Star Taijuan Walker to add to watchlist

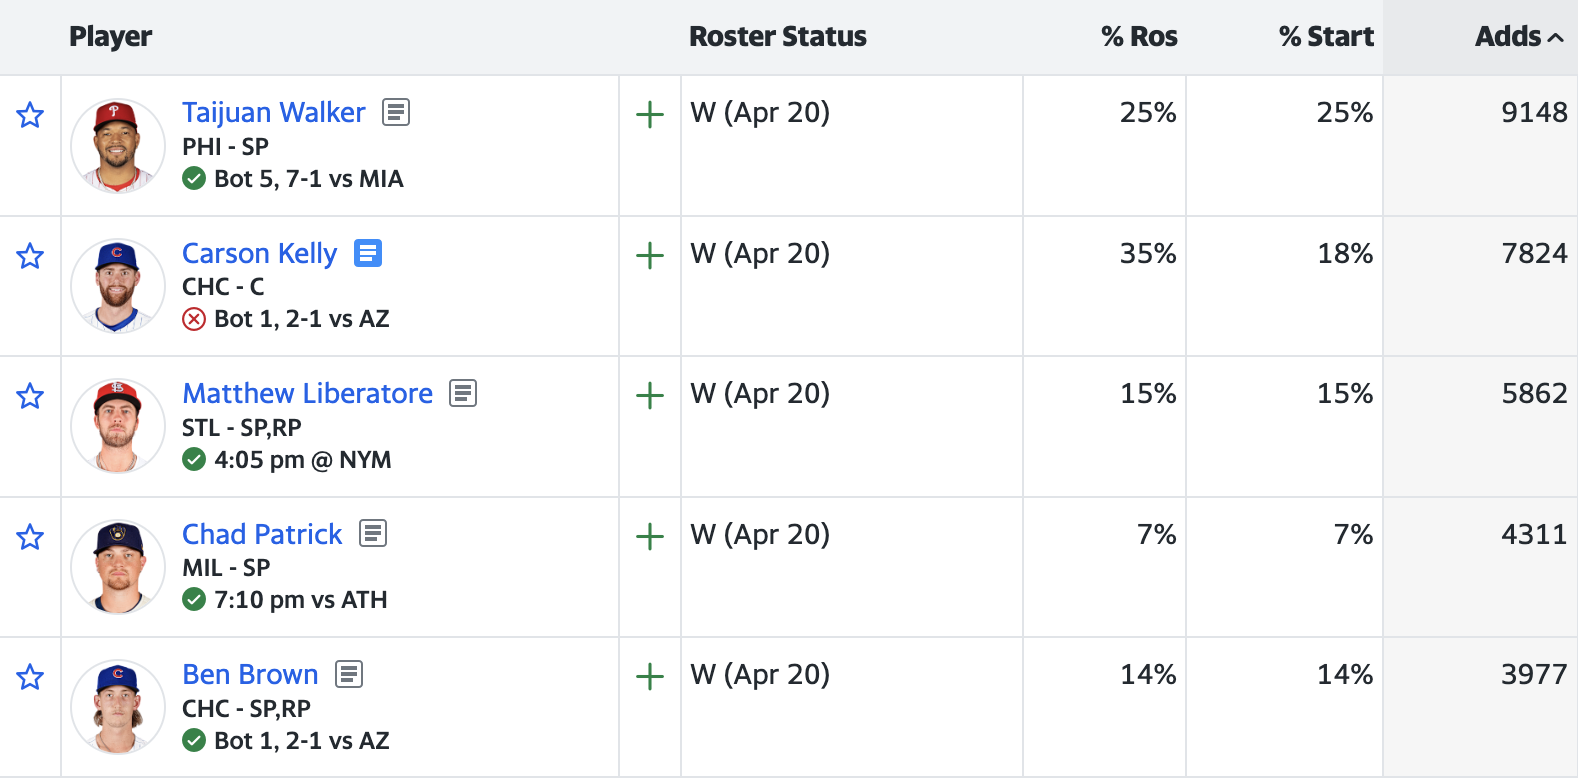[x=30, y=115]
